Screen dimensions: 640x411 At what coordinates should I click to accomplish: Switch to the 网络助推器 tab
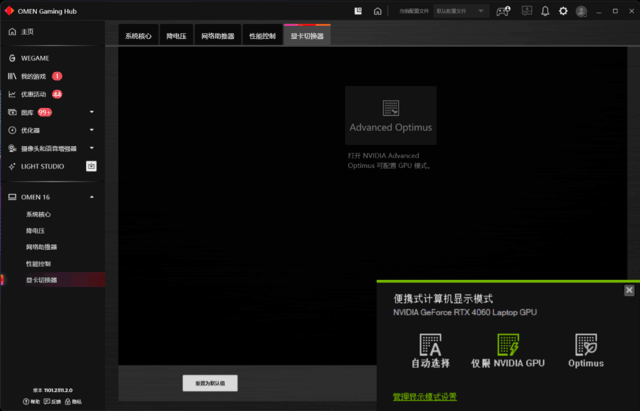click(x=218, y=36)
